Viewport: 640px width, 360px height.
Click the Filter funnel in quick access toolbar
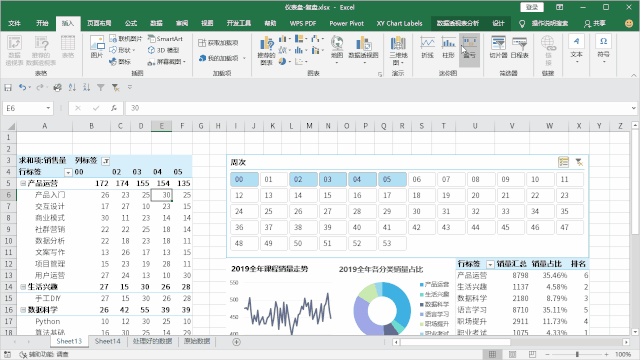pos(101,87)
